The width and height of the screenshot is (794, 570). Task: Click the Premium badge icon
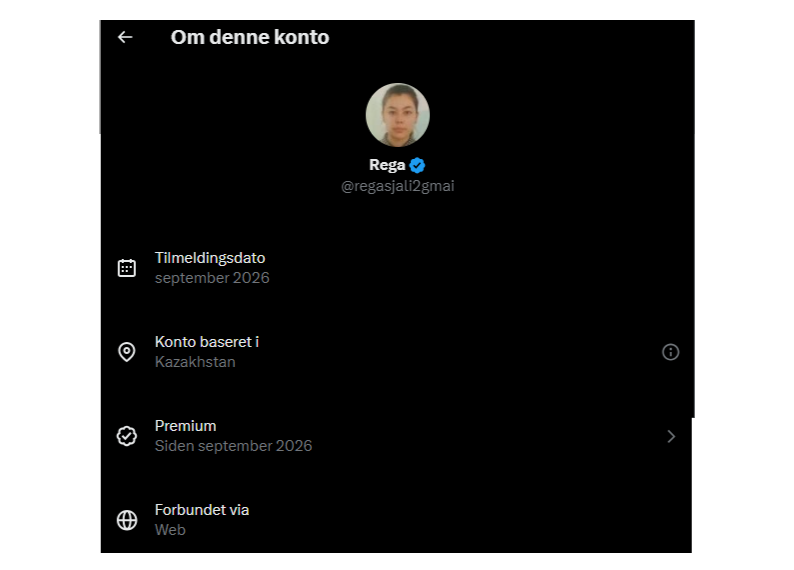click(x=127, y=436)
